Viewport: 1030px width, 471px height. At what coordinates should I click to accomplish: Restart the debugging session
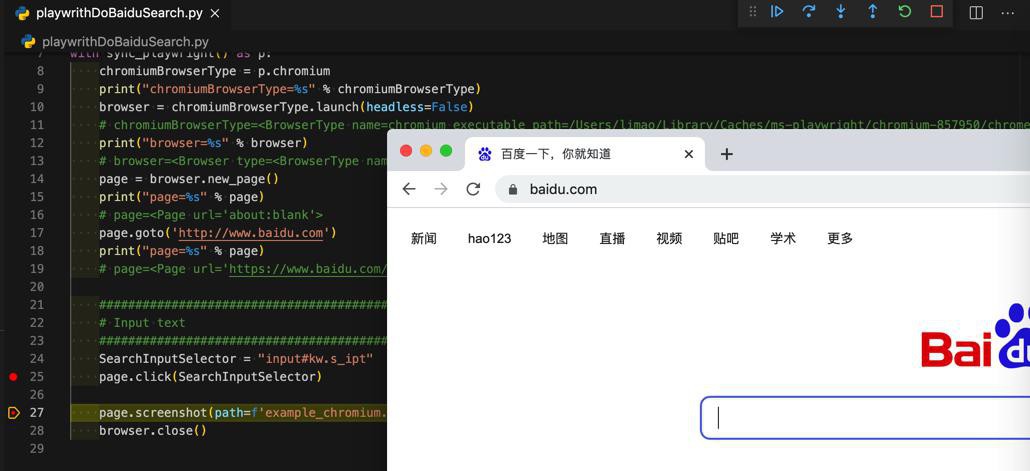(x=905, y=12)
